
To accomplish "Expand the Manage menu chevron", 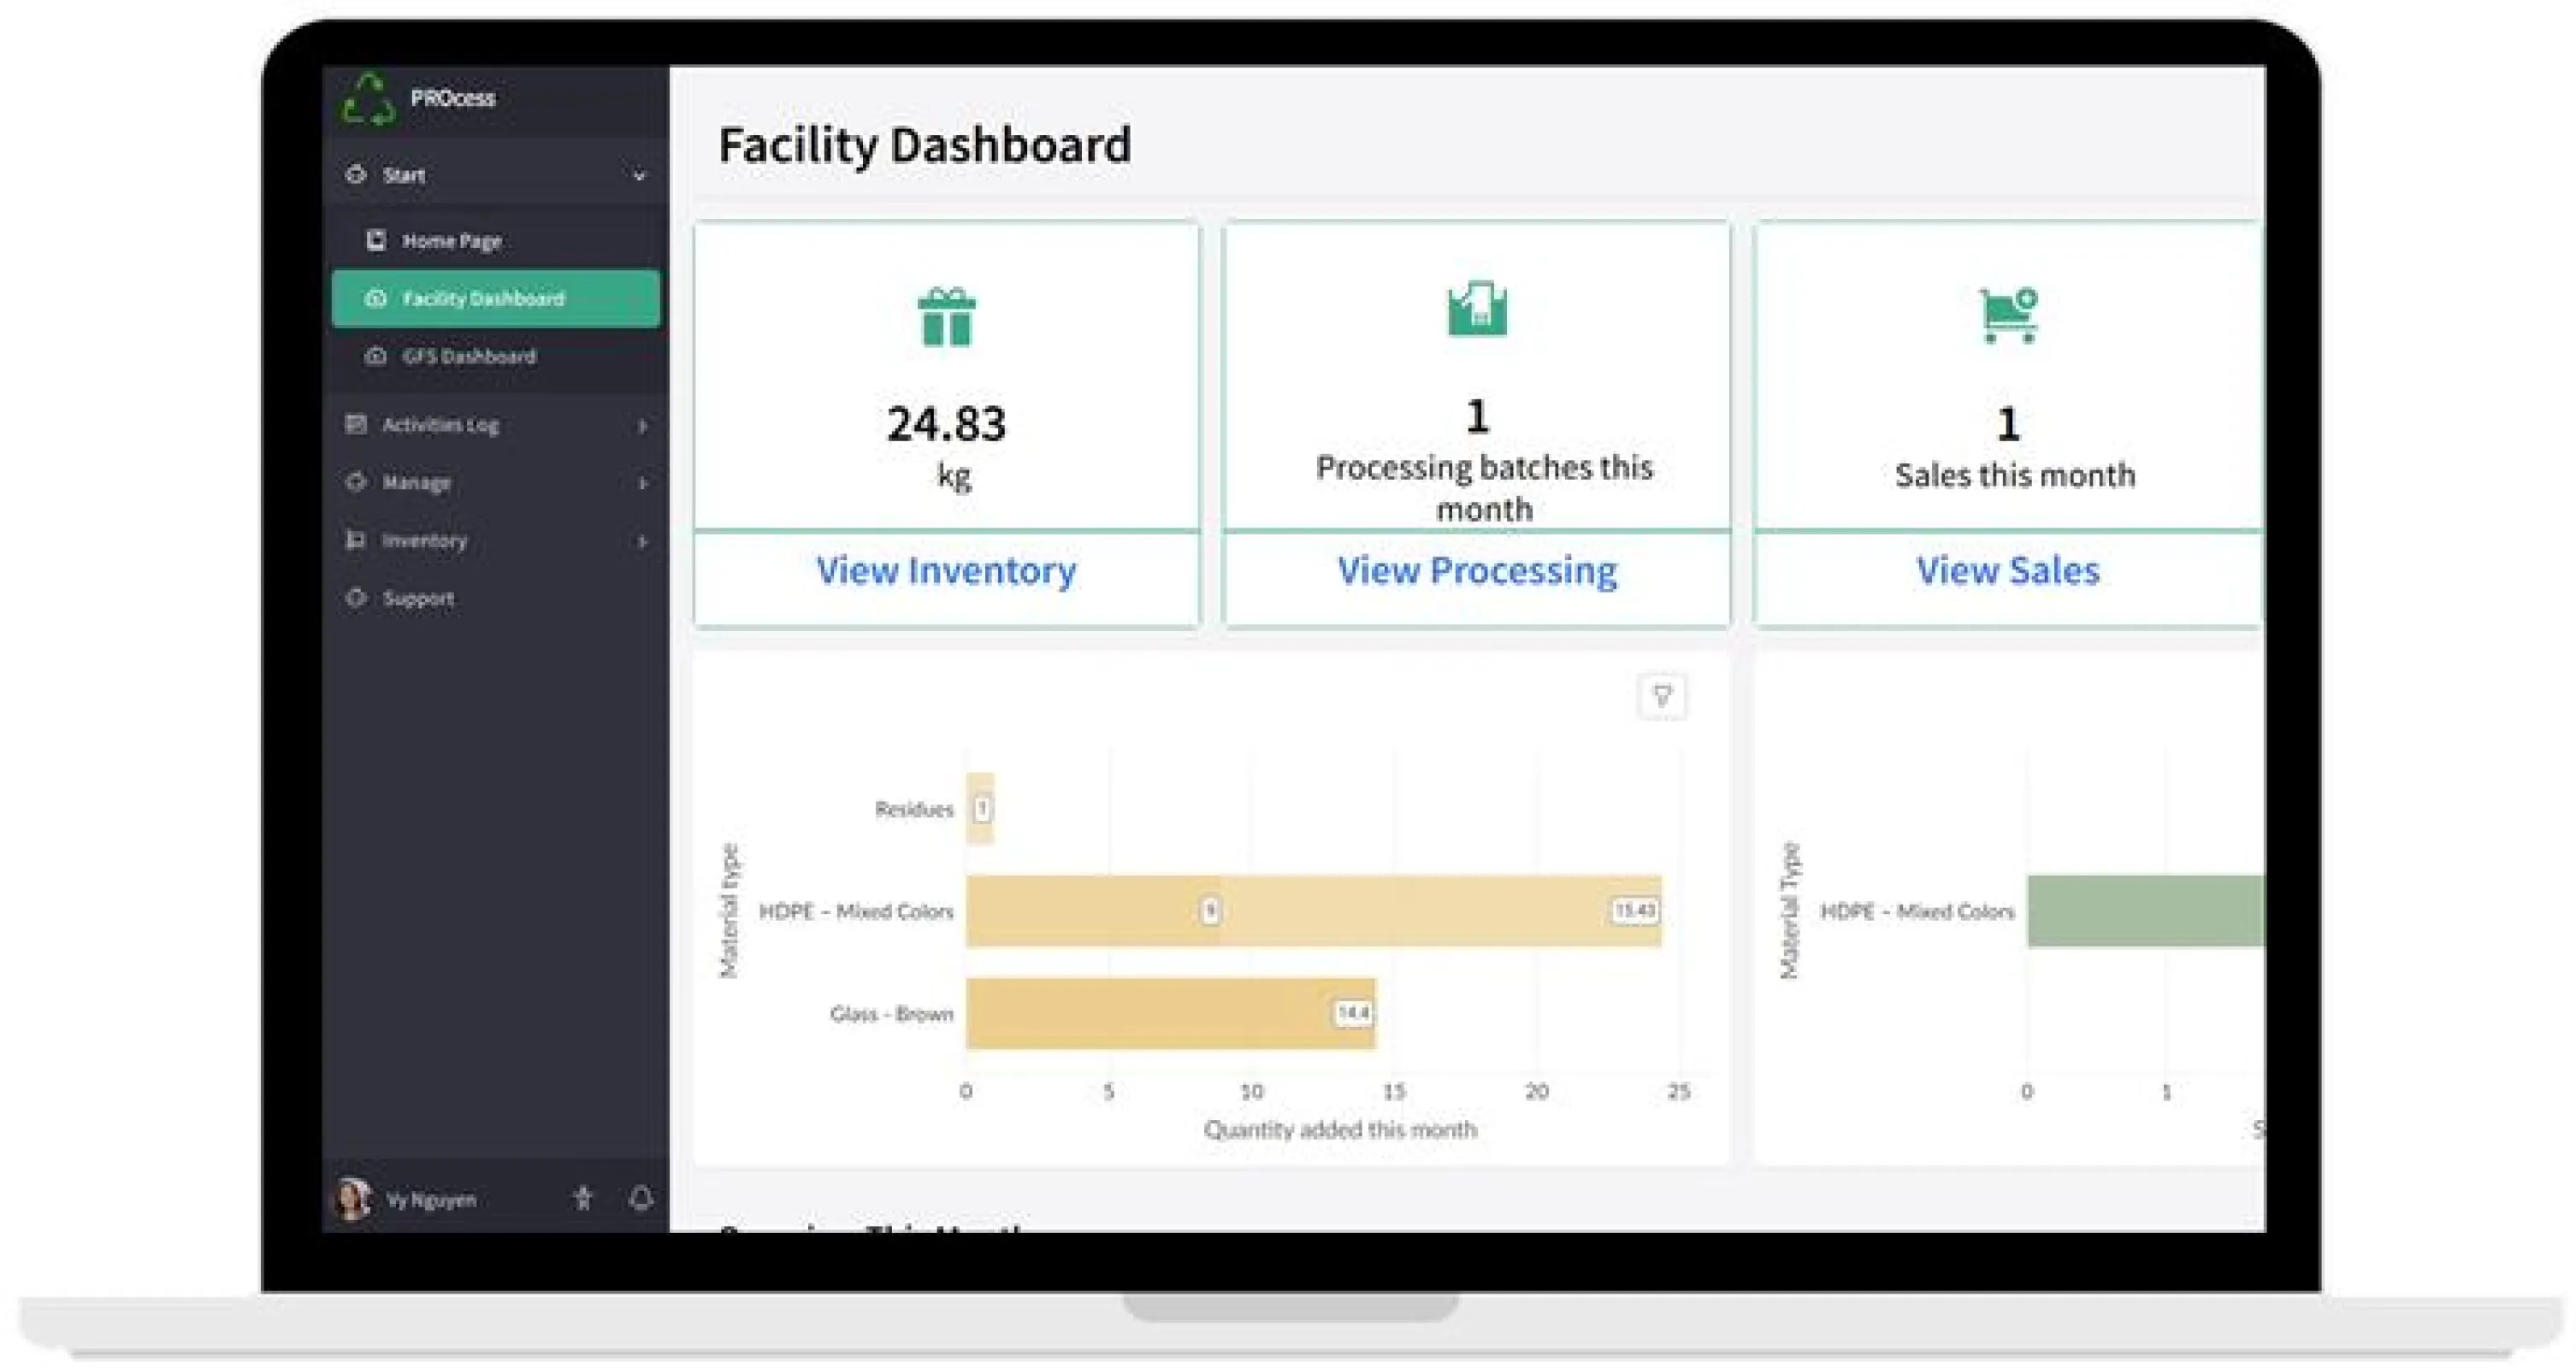I will (642, 483).
